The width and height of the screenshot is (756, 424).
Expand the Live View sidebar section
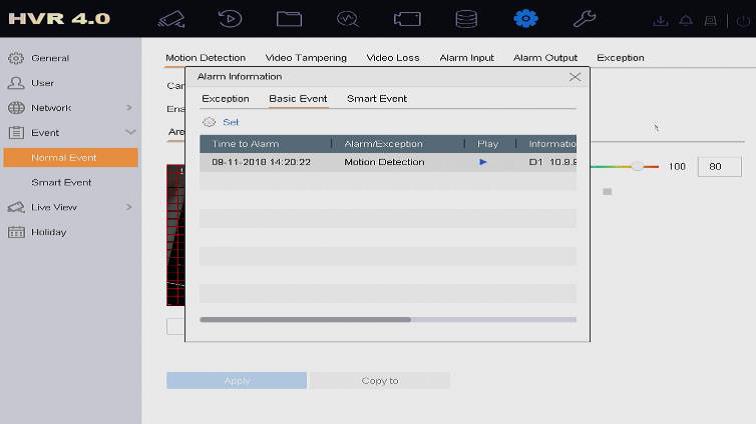point(129,207)
